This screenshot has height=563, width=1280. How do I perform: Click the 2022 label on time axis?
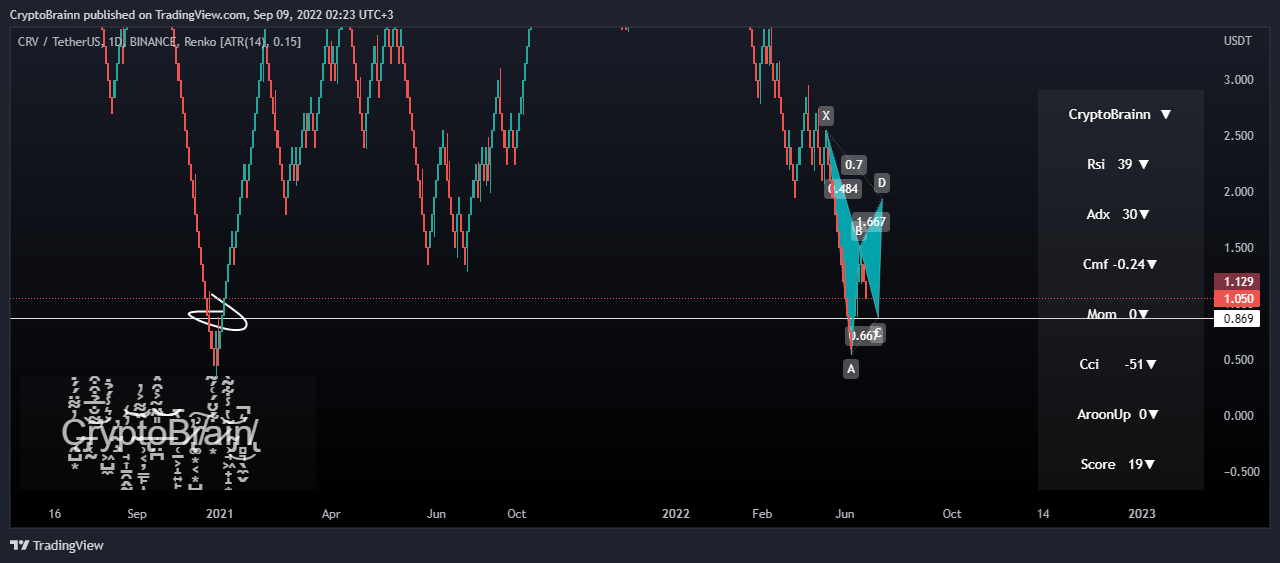[676, 514]
